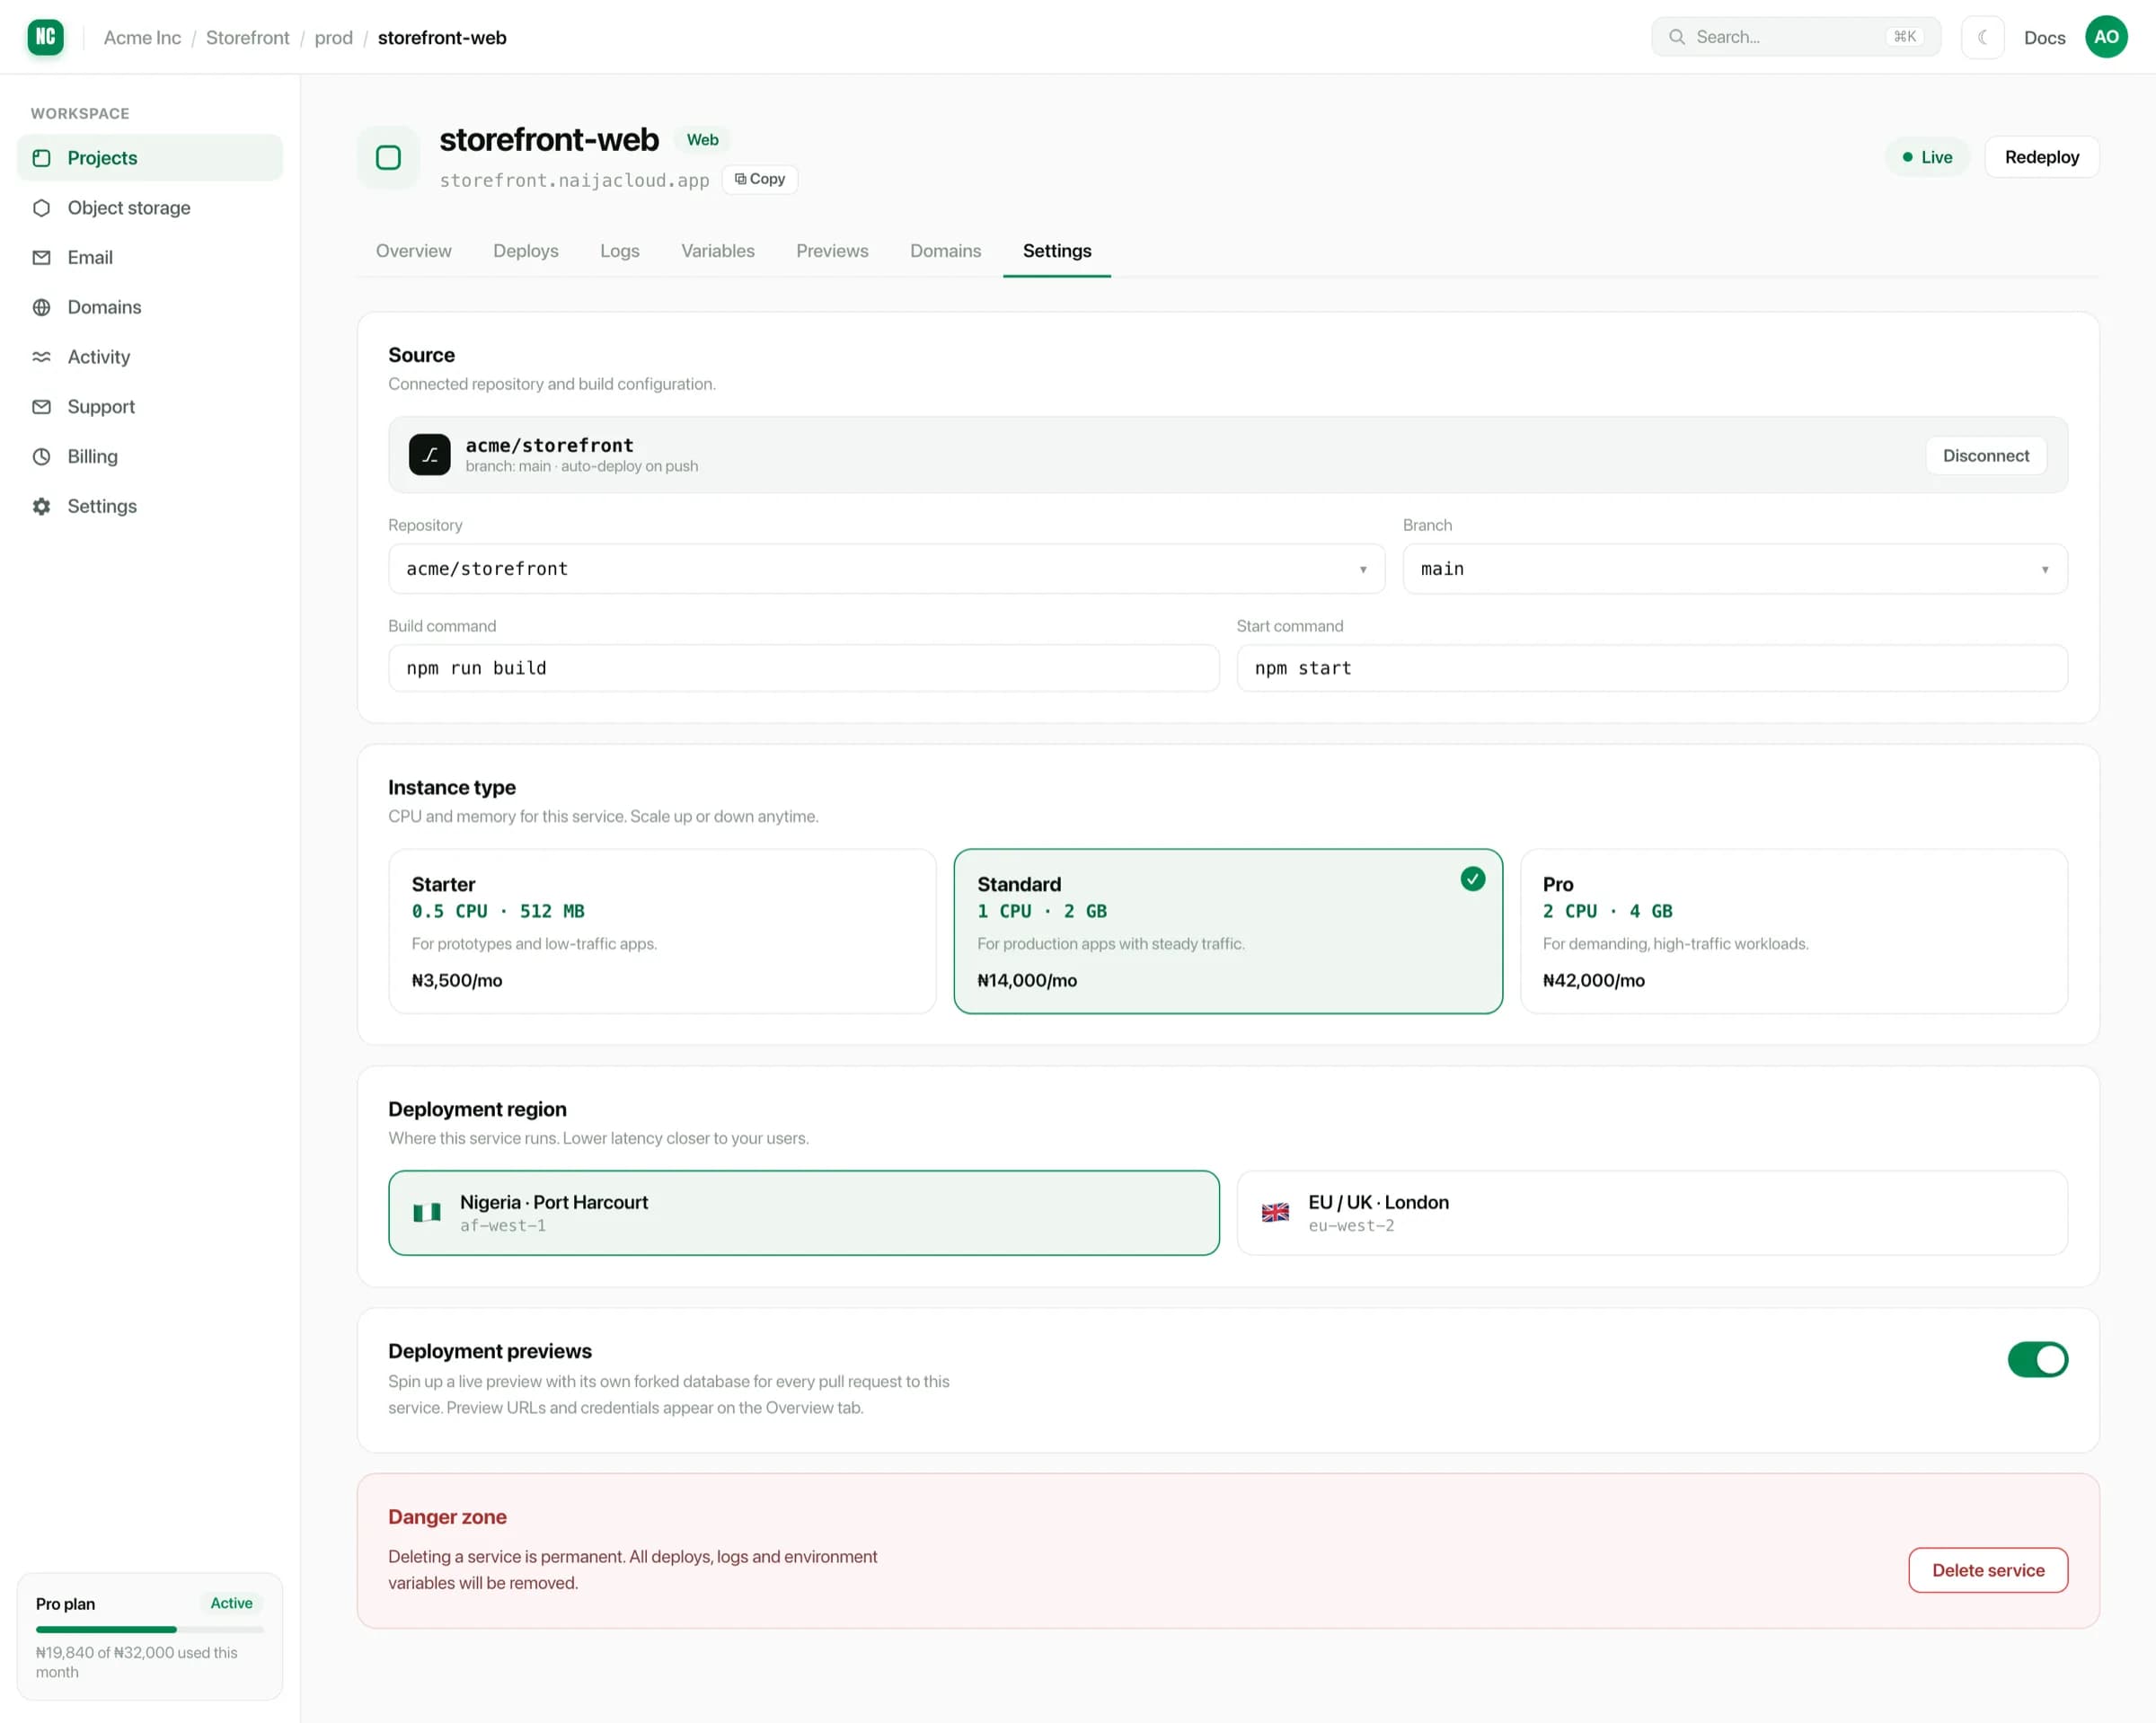Disconnect the acme/storefront repository
The image size is (2156, 1723).
(1985, 456)
